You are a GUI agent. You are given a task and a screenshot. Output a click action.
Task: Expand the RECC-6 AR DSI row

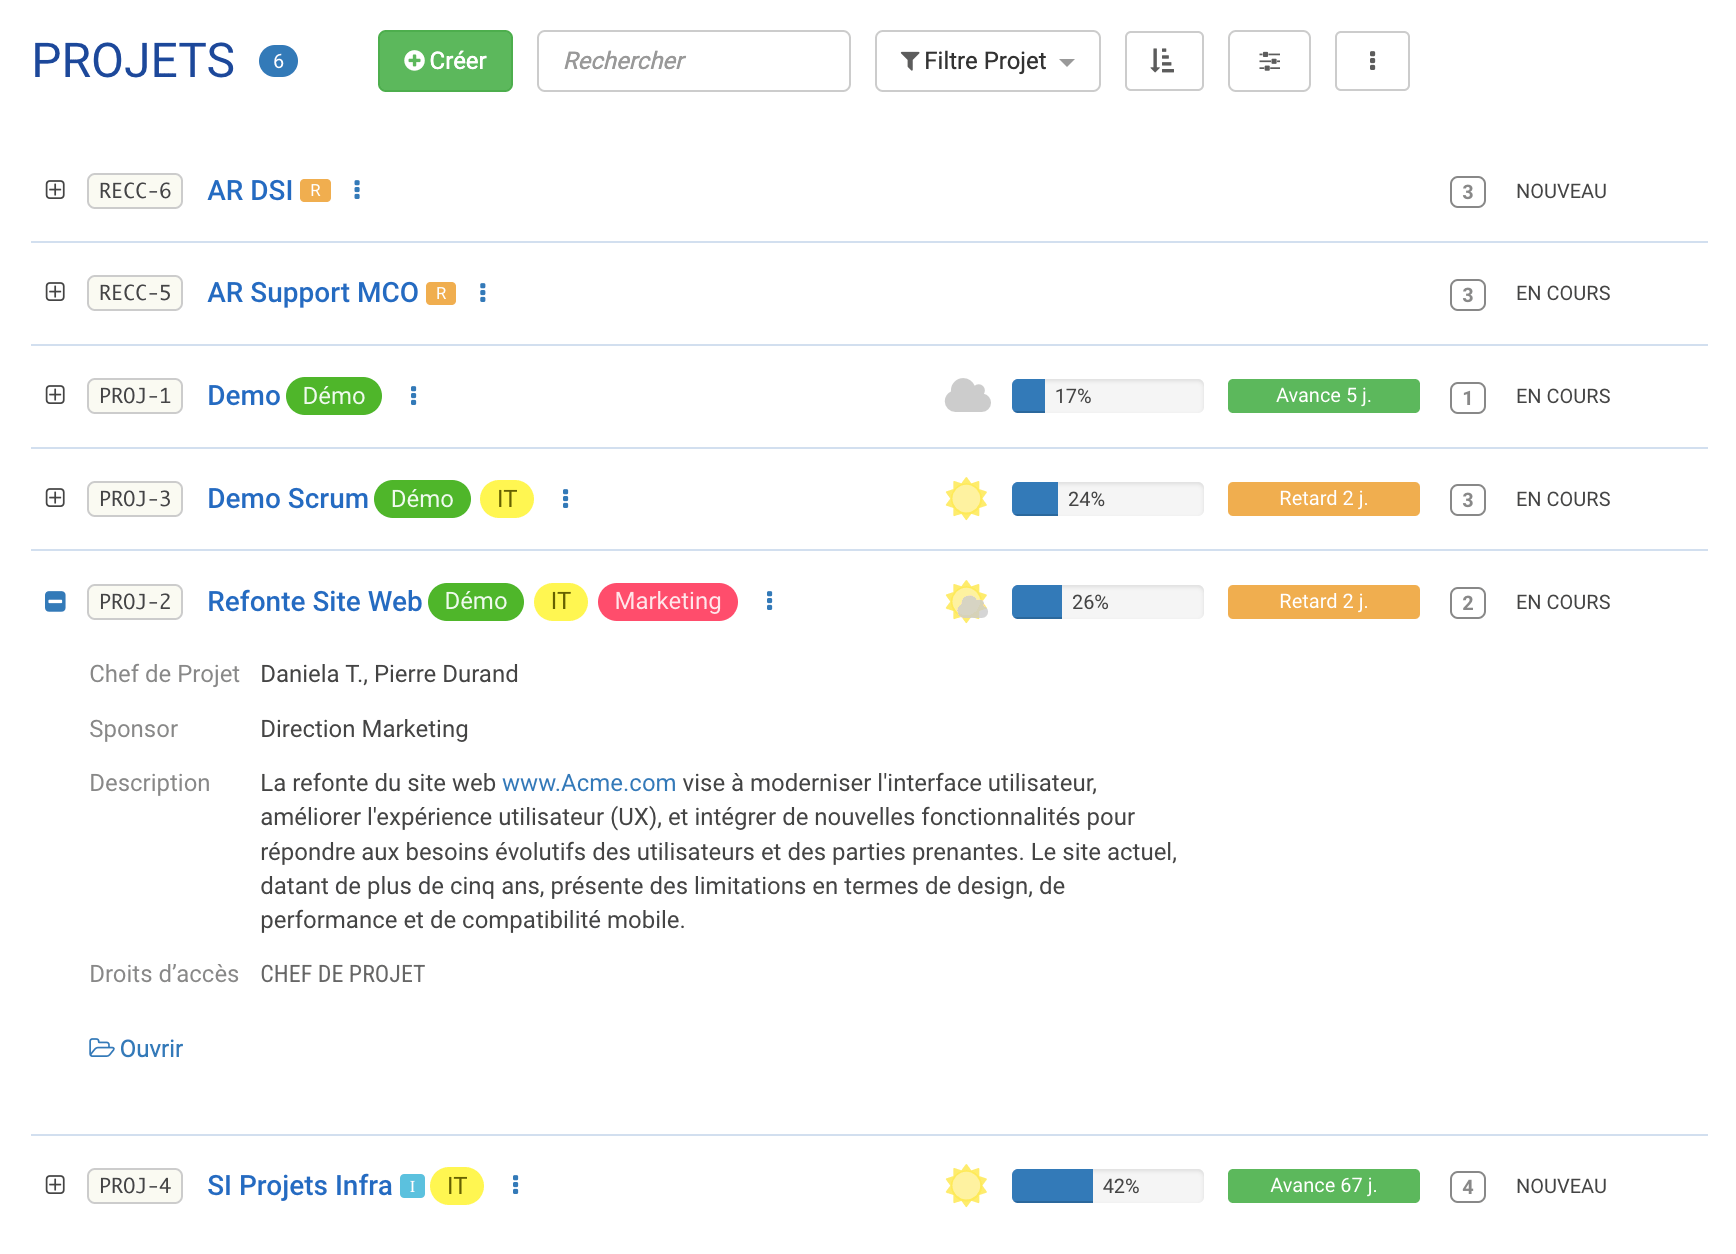56,190
